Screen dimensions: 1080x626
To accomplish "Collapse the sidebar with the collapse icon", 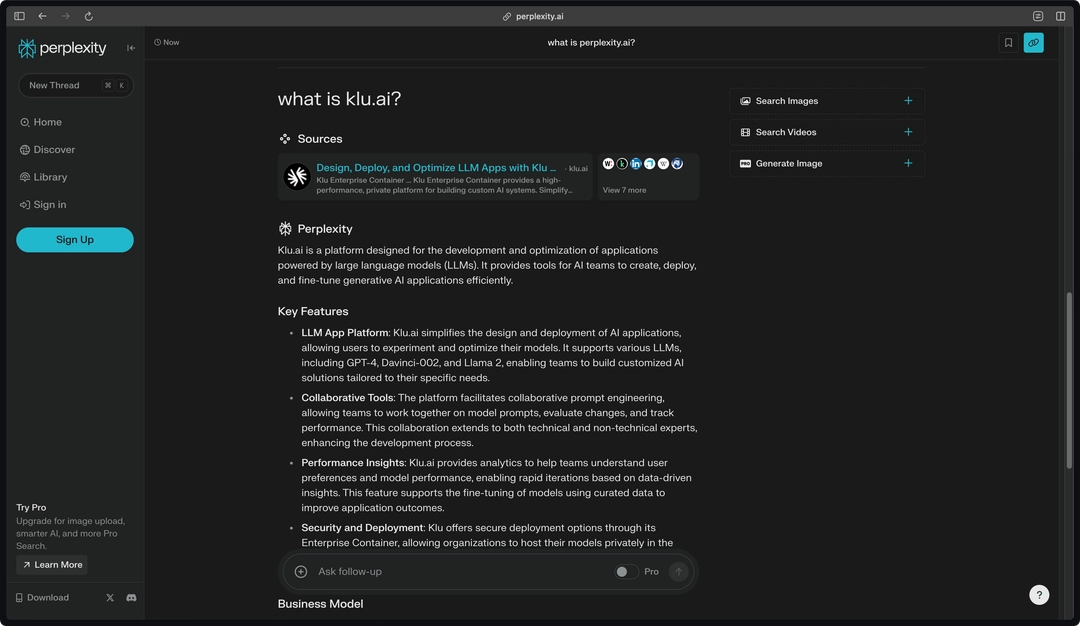I will click(x=130, y=47).
